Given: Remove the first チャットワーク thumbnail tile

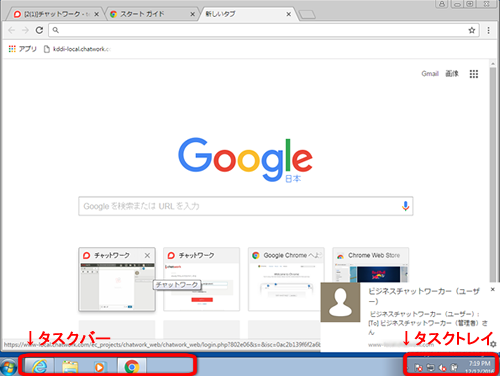Looking at the screenshot, I should [147, 255].
